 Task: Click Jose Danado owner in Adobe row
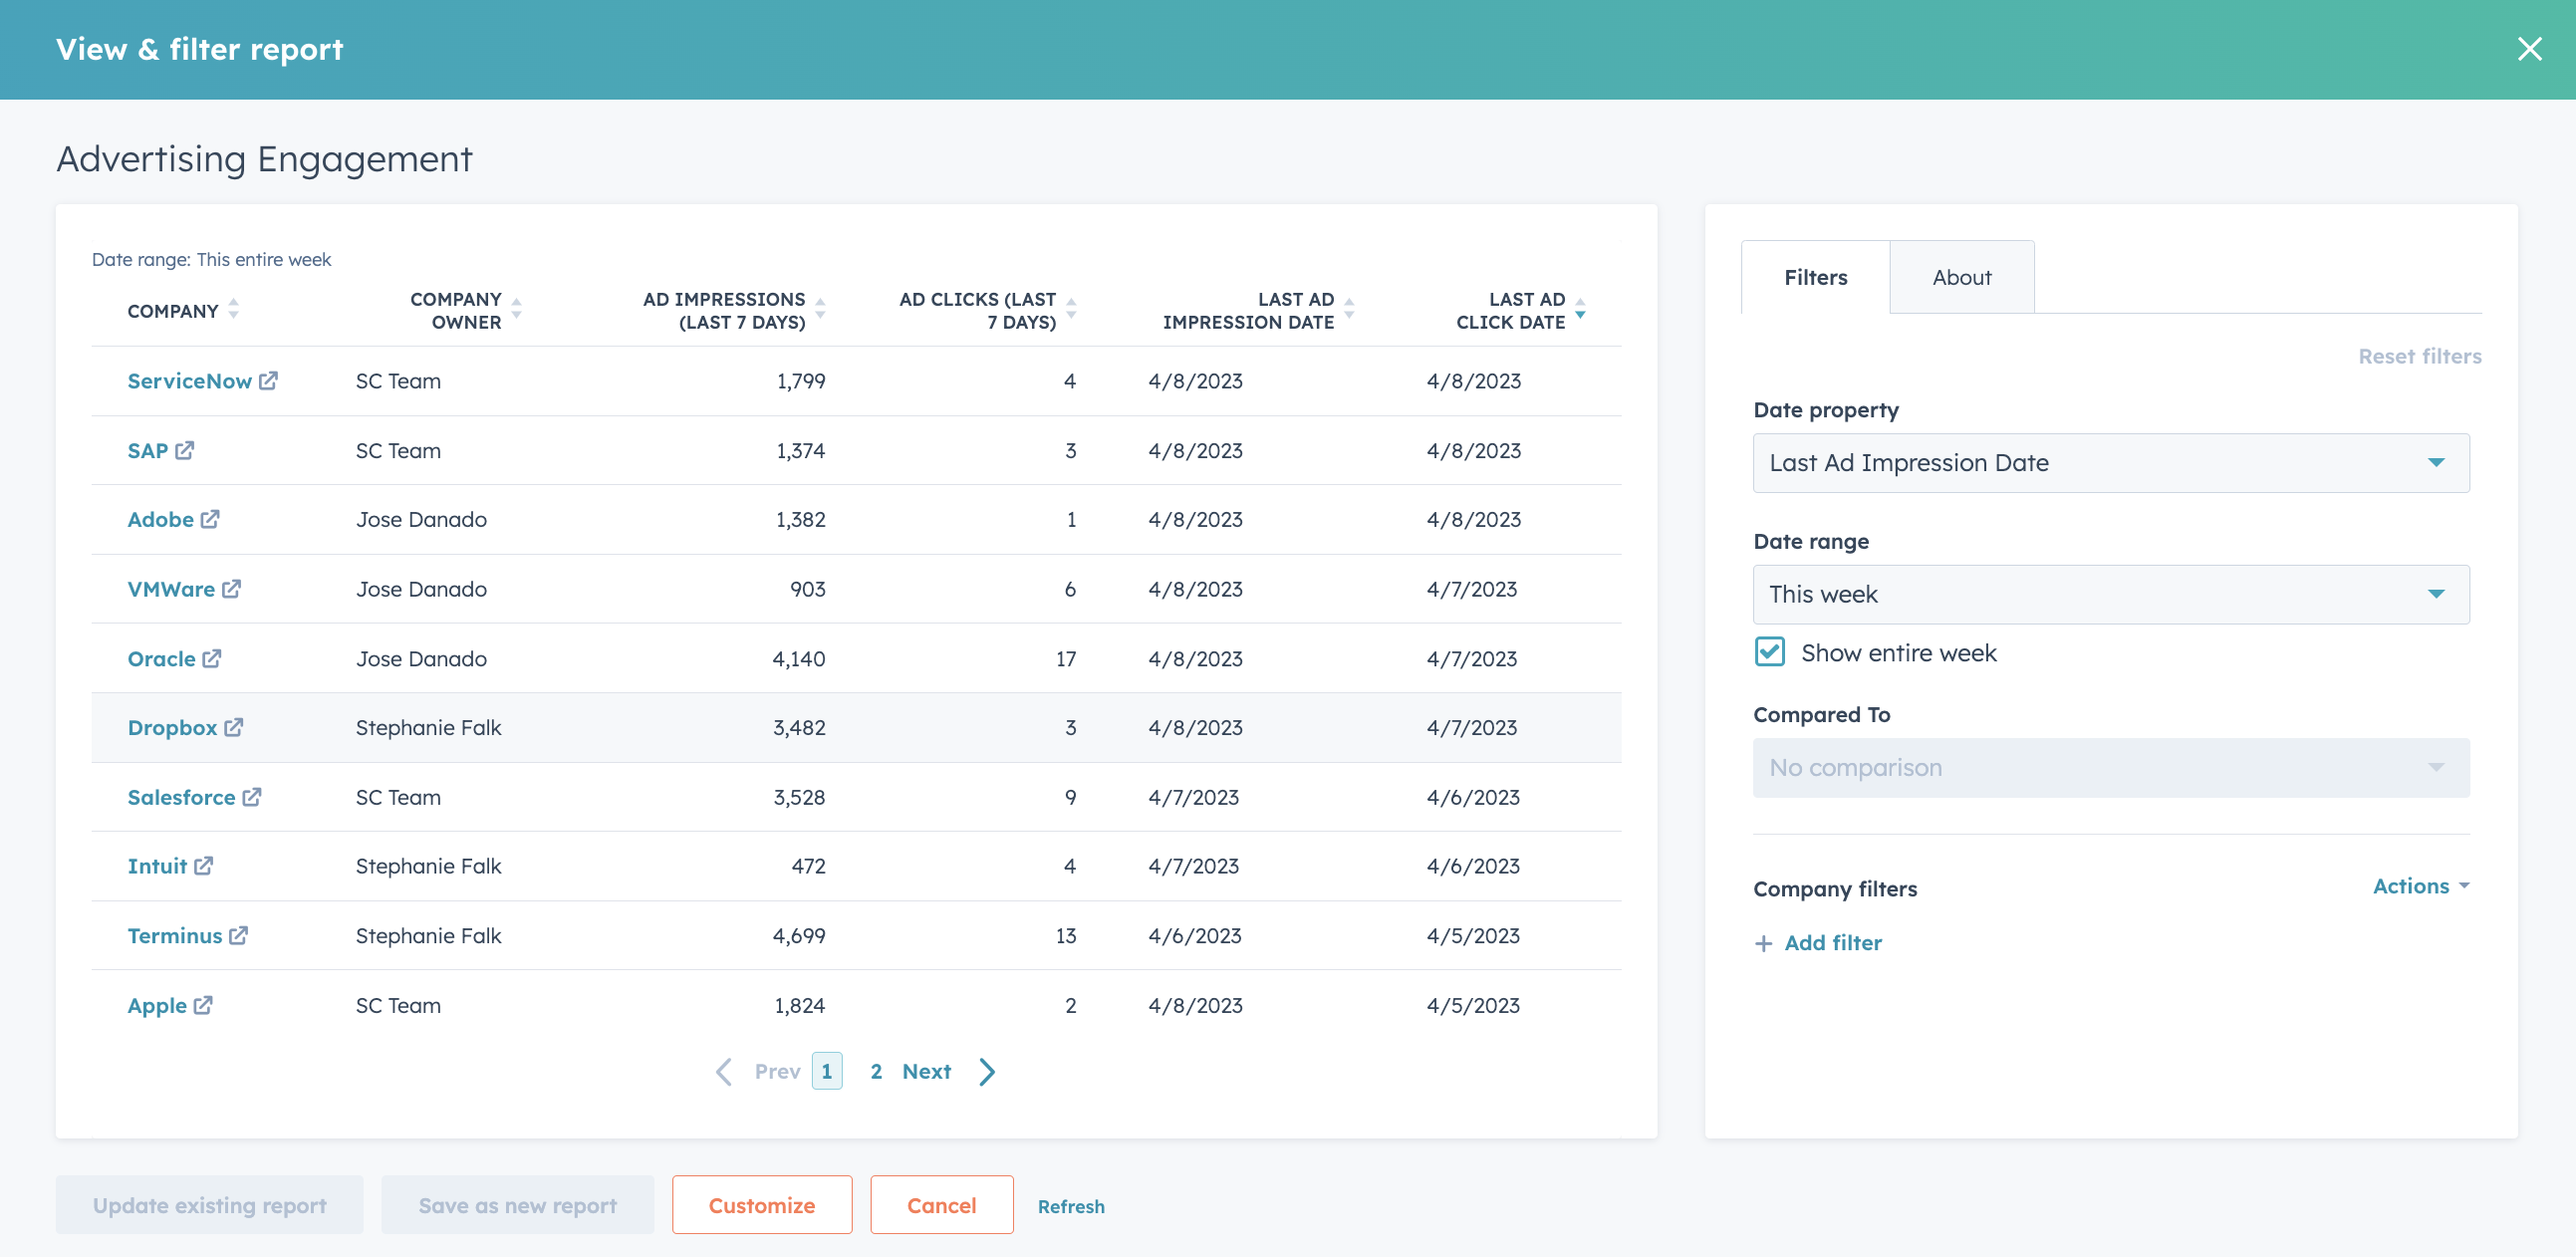tap(421, 520)
